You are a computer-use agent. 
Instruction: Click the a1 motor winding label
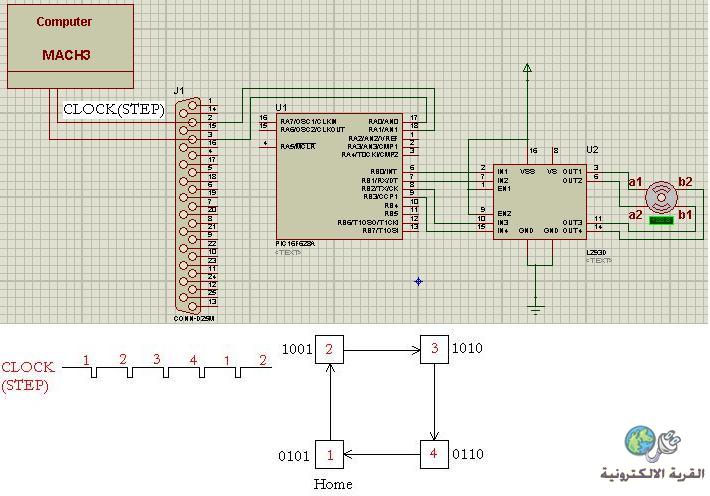click(635, 182)
